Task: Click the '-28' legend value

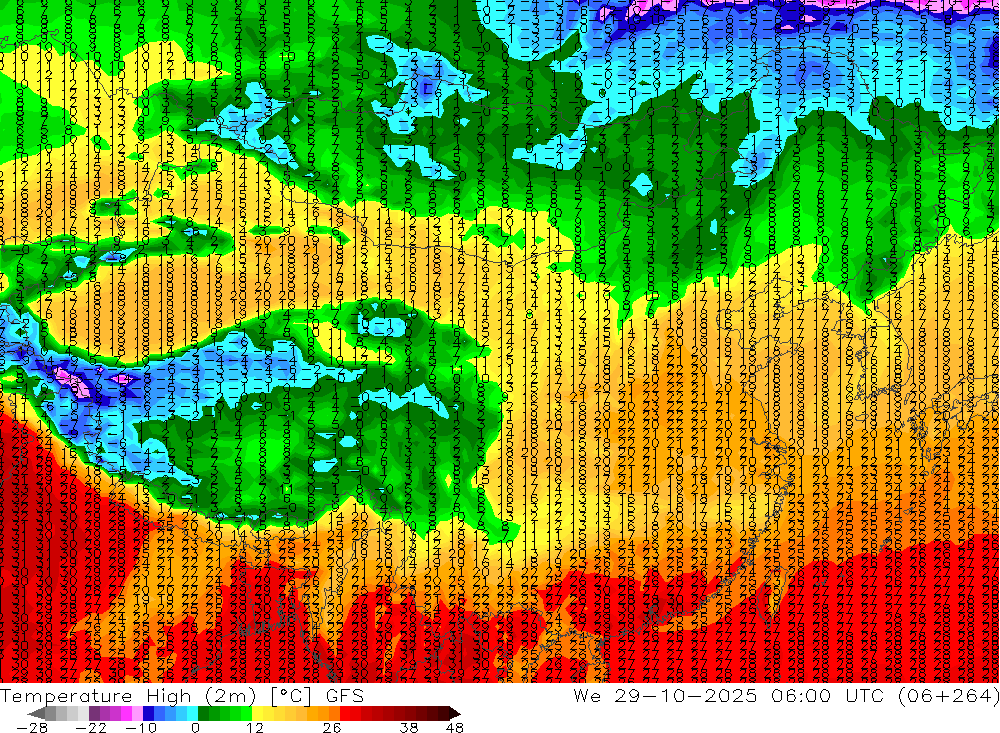Action: [32, 727]
